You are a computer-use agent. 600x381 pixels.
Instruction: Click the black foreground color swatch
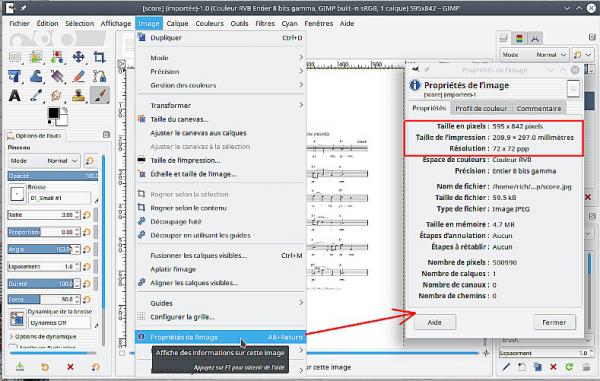click(x=54, y=112)
